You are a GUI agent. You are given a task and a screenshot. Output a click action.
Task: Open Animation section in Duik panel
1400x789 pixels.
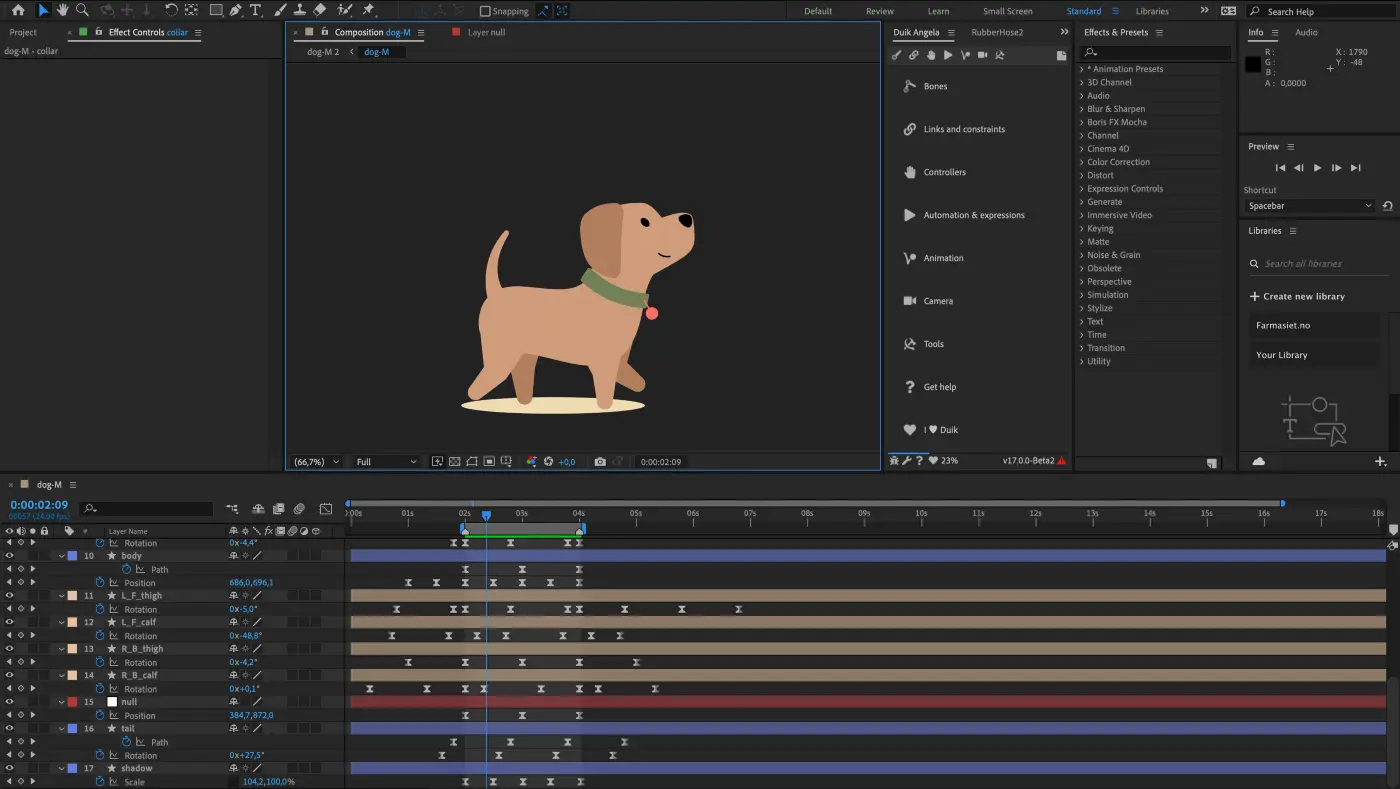click(943, 258)
